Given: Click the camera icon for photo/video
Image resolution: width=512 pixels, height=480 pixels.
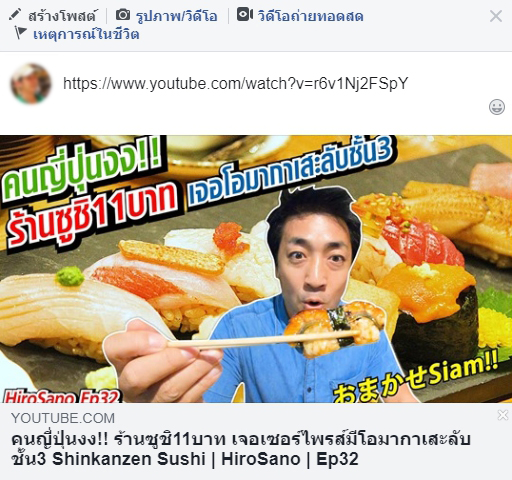Looking at the screenshot, I should [x=123, y=15].
